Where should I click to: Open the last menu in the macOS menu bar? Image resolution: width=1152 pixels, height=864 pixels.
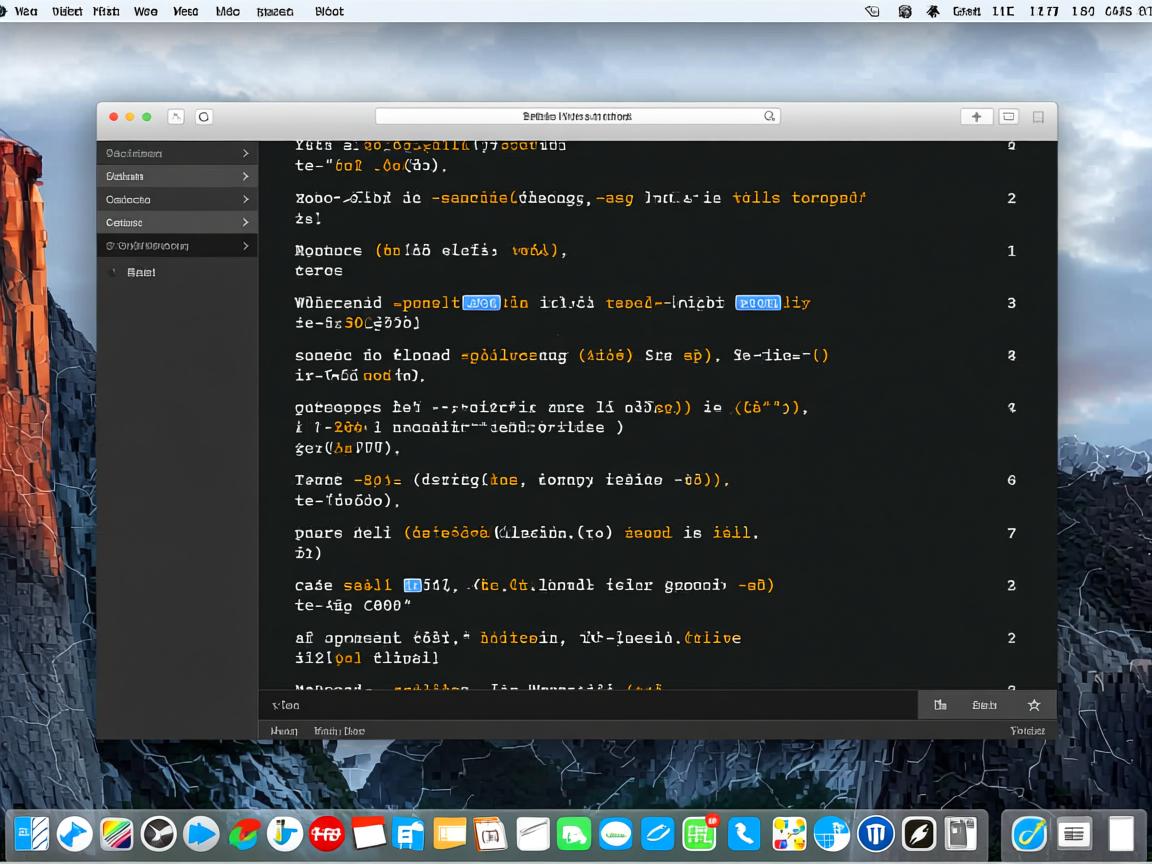(x=329, y=11)
